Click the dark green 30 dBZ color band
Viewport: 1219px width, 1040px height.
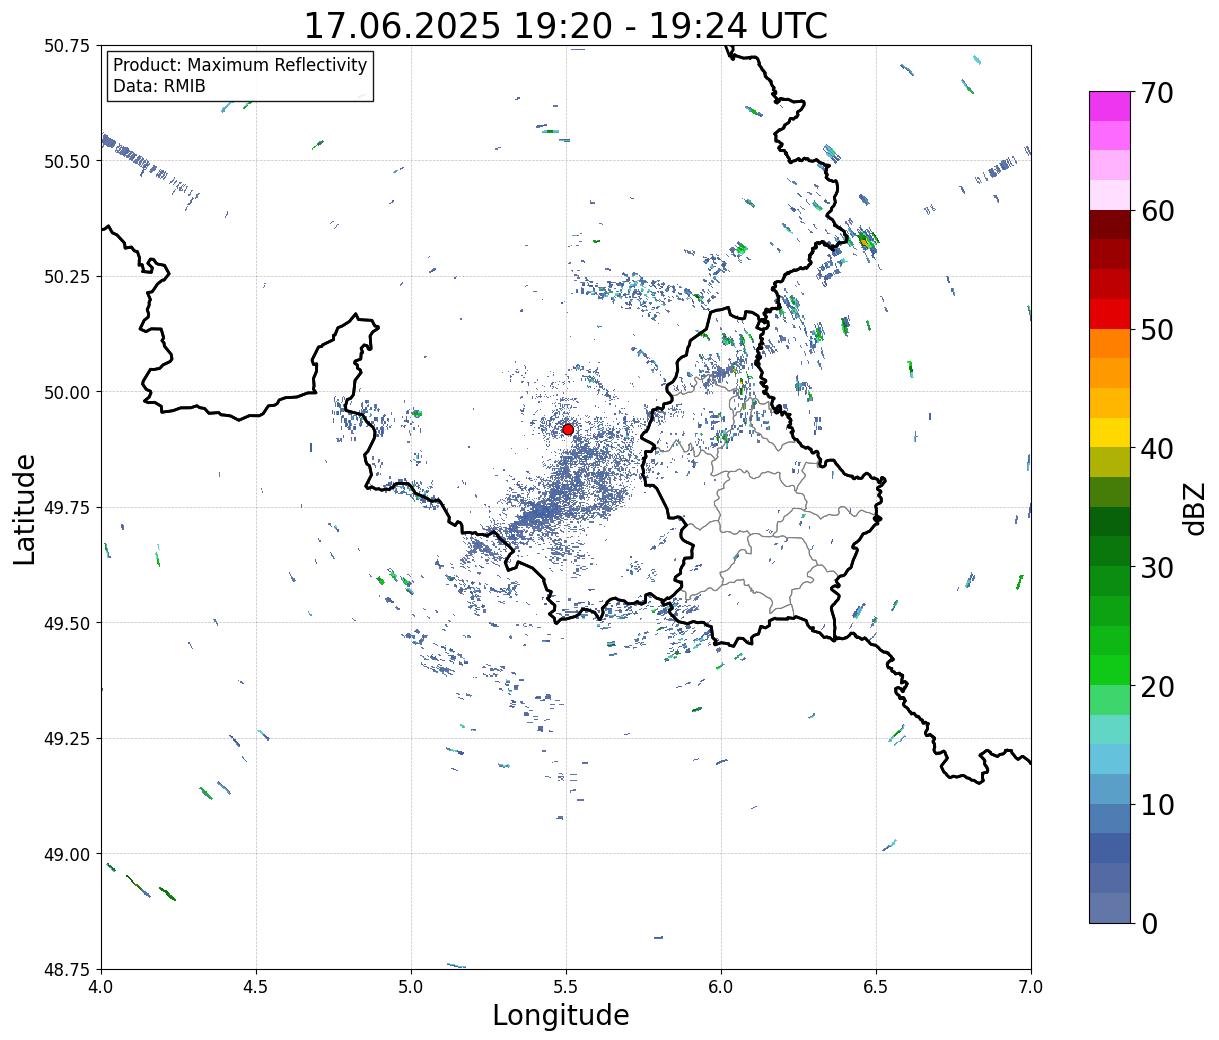tap(1110, 551)
